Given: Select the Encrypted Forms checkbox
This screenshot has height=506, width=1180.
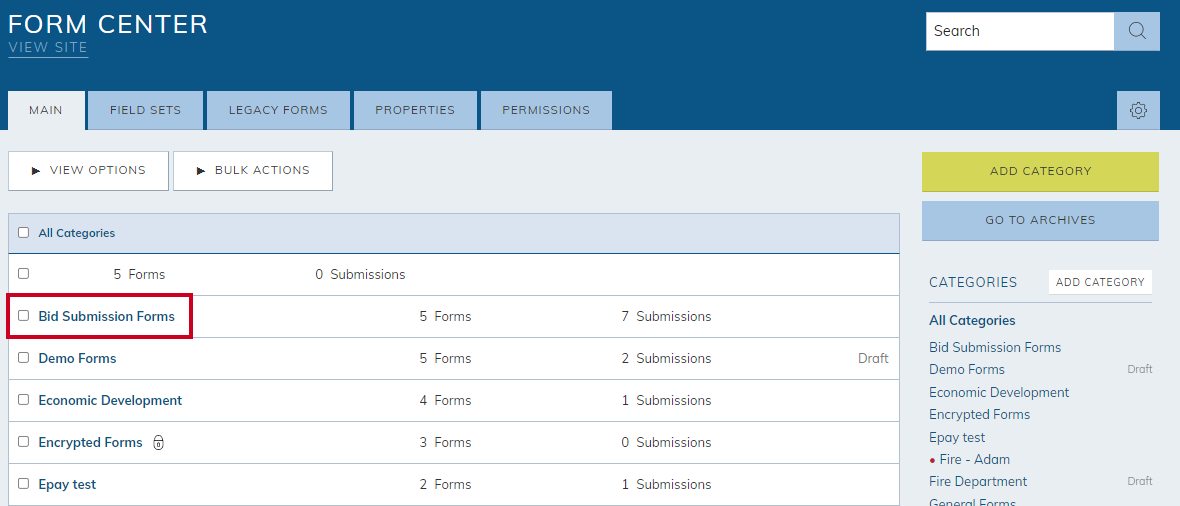Looking at the screenshot, I should click(23, 442).
